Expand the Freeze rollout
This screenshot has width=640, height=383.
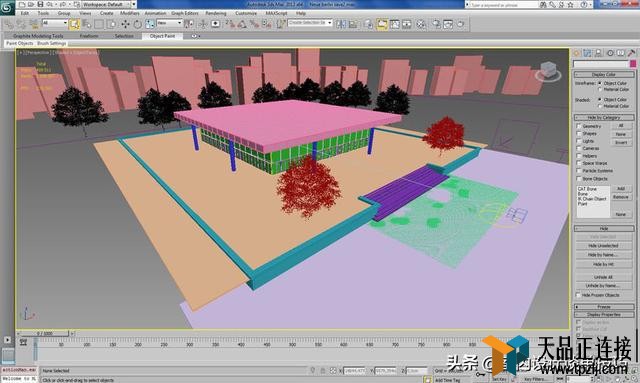[x=604, y=307]
